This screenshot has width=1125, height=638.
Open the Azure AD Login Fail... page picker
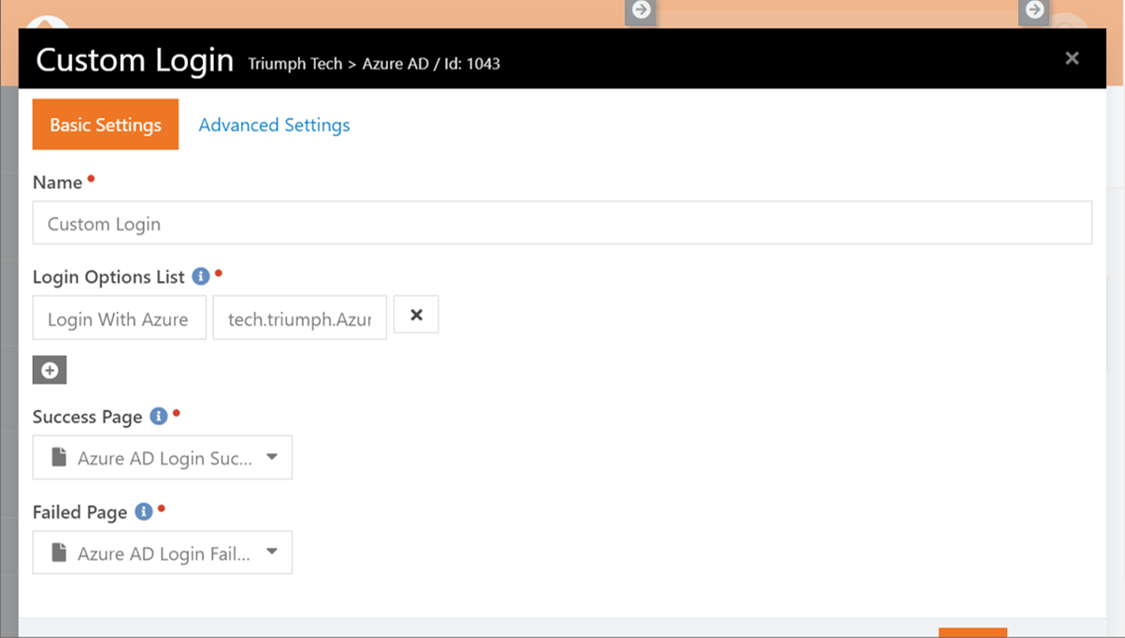coord(162,552)
